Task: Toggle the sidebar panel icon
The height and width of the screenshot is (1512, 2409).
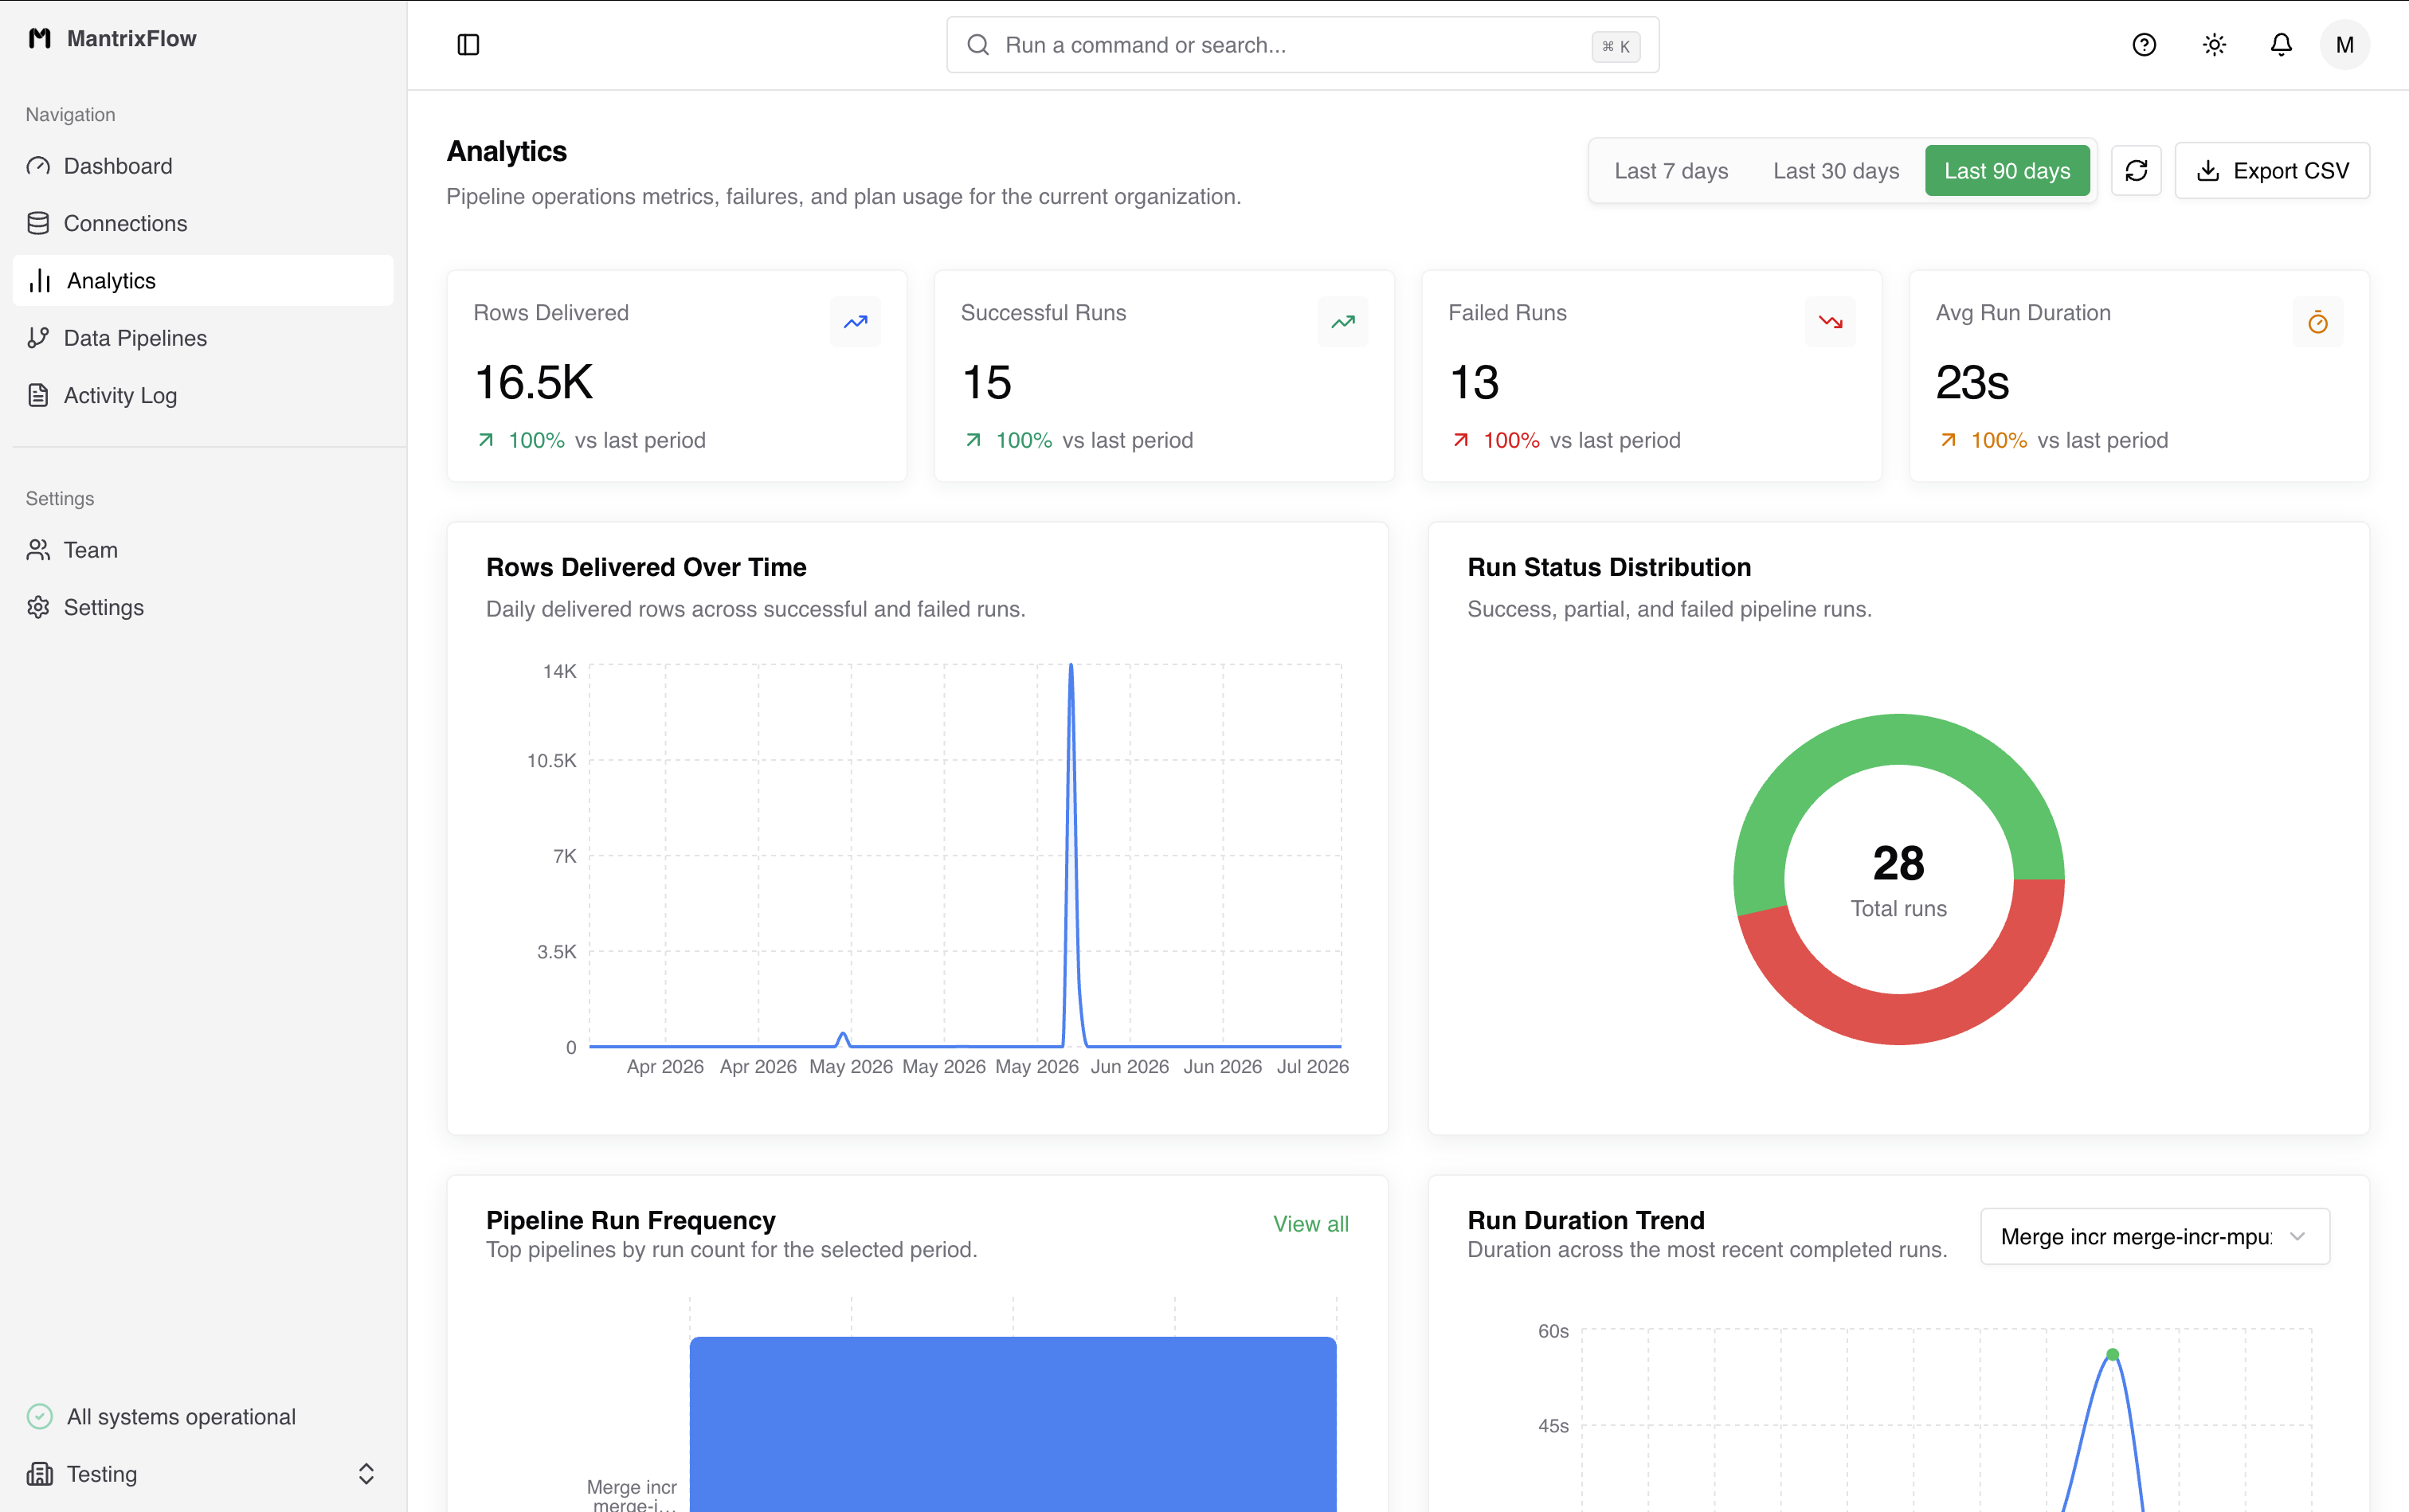Action: [468, 45]
